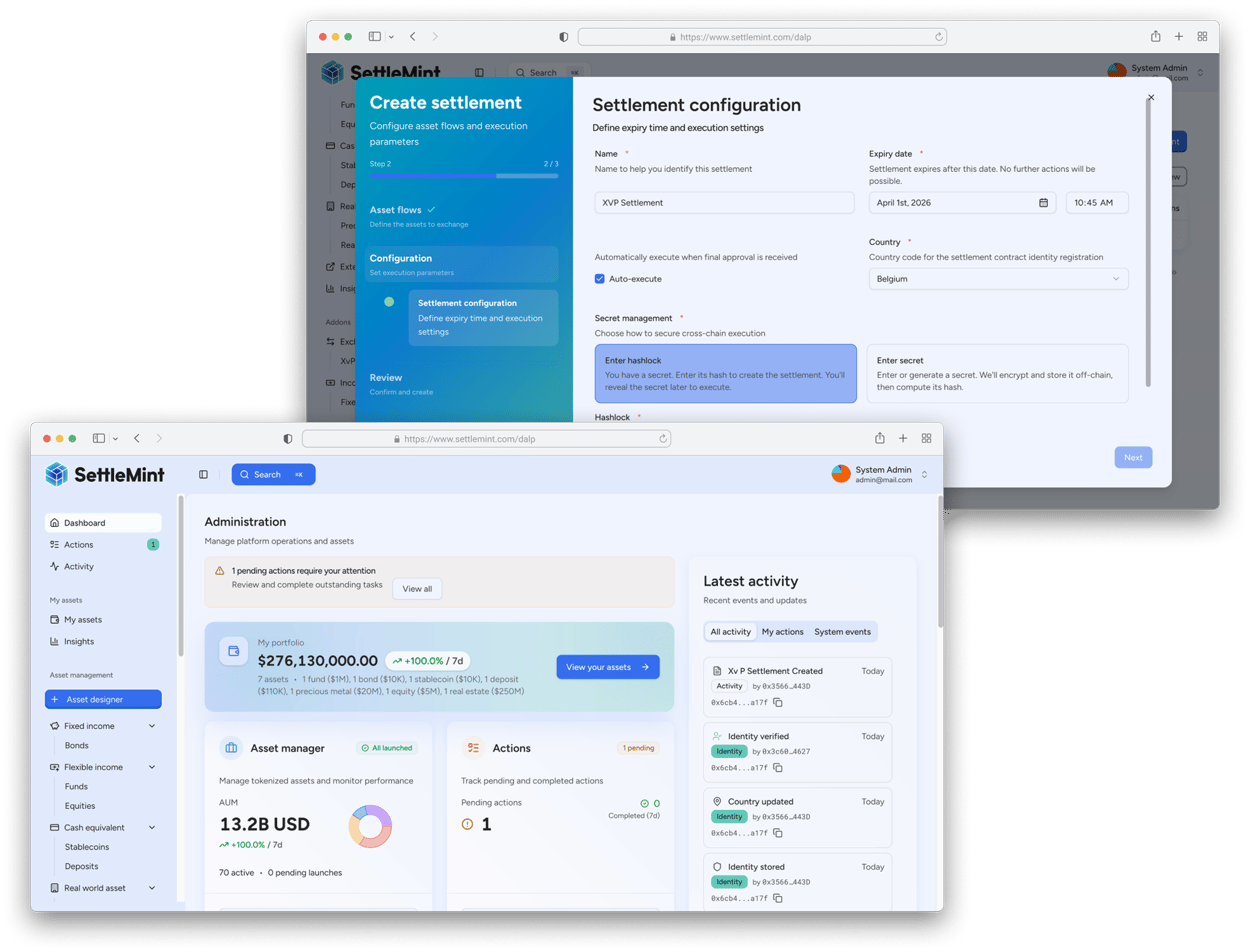Go back in front Safari window
Image resolution: width=1250 pixels, height=952 pixels.
(136, 438)
